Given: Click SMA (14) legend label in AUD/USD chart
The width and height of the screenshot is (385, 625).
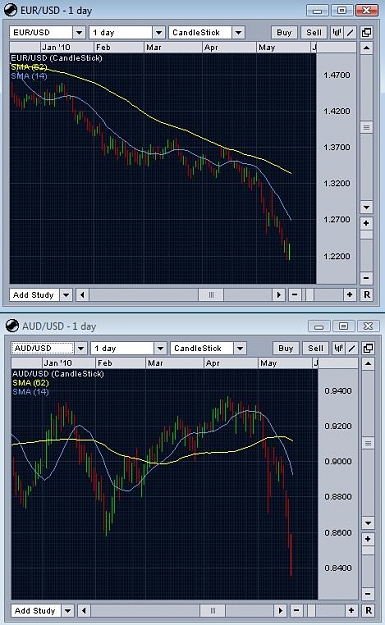Looking at the screenshot, I should tap(31, 392).
